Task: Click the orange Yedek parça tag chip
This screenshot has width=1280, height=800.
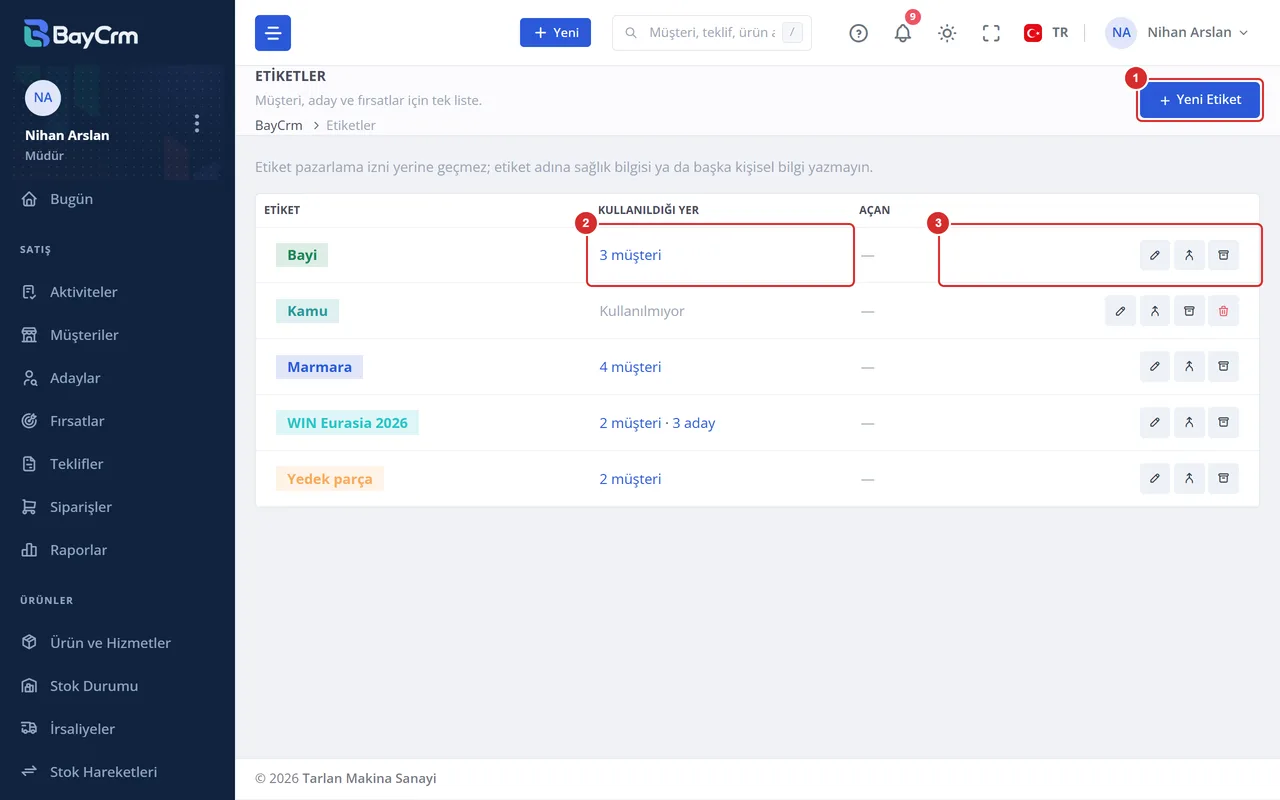Action: [330, 479]
